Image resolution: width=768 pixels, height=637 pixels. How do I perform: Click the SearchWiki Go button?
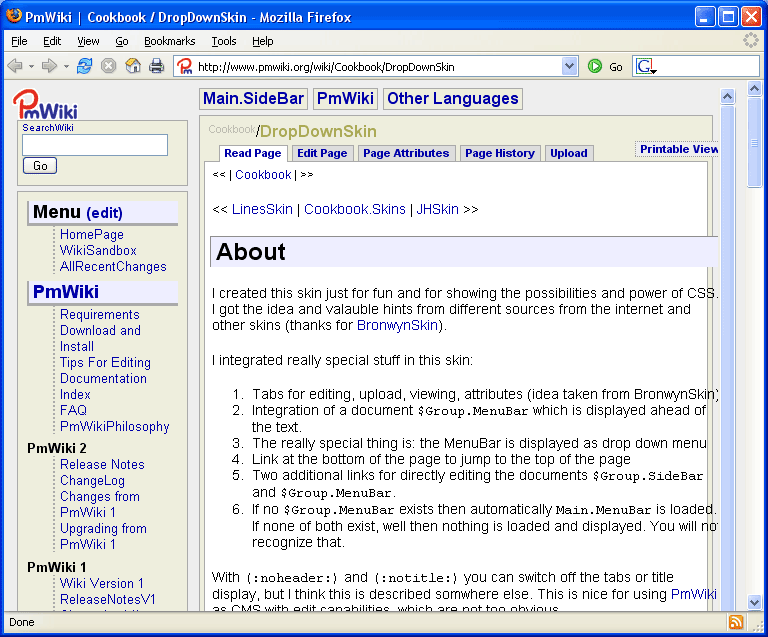pos(40,166)
